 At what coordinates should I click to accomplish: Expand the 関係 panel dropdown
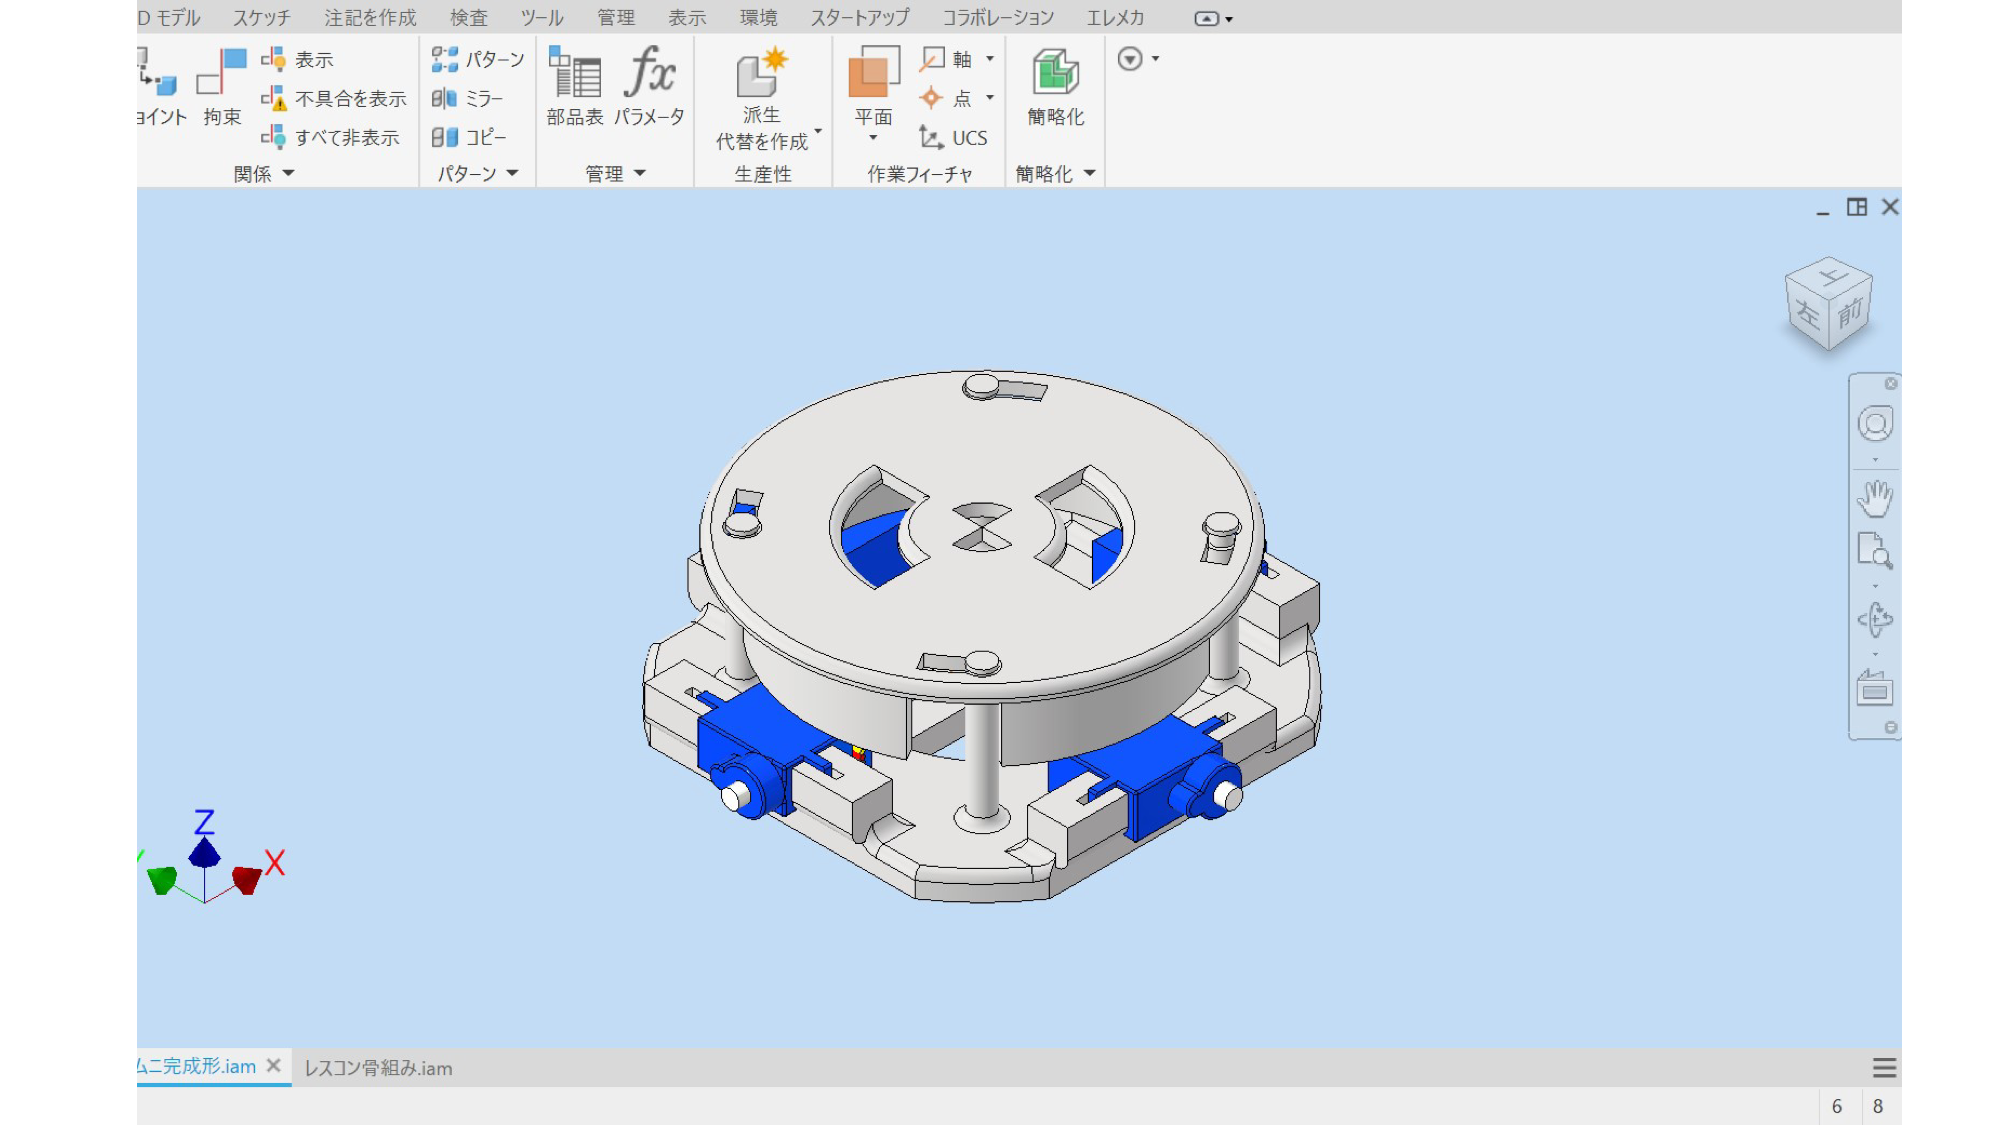click(289, 174)
